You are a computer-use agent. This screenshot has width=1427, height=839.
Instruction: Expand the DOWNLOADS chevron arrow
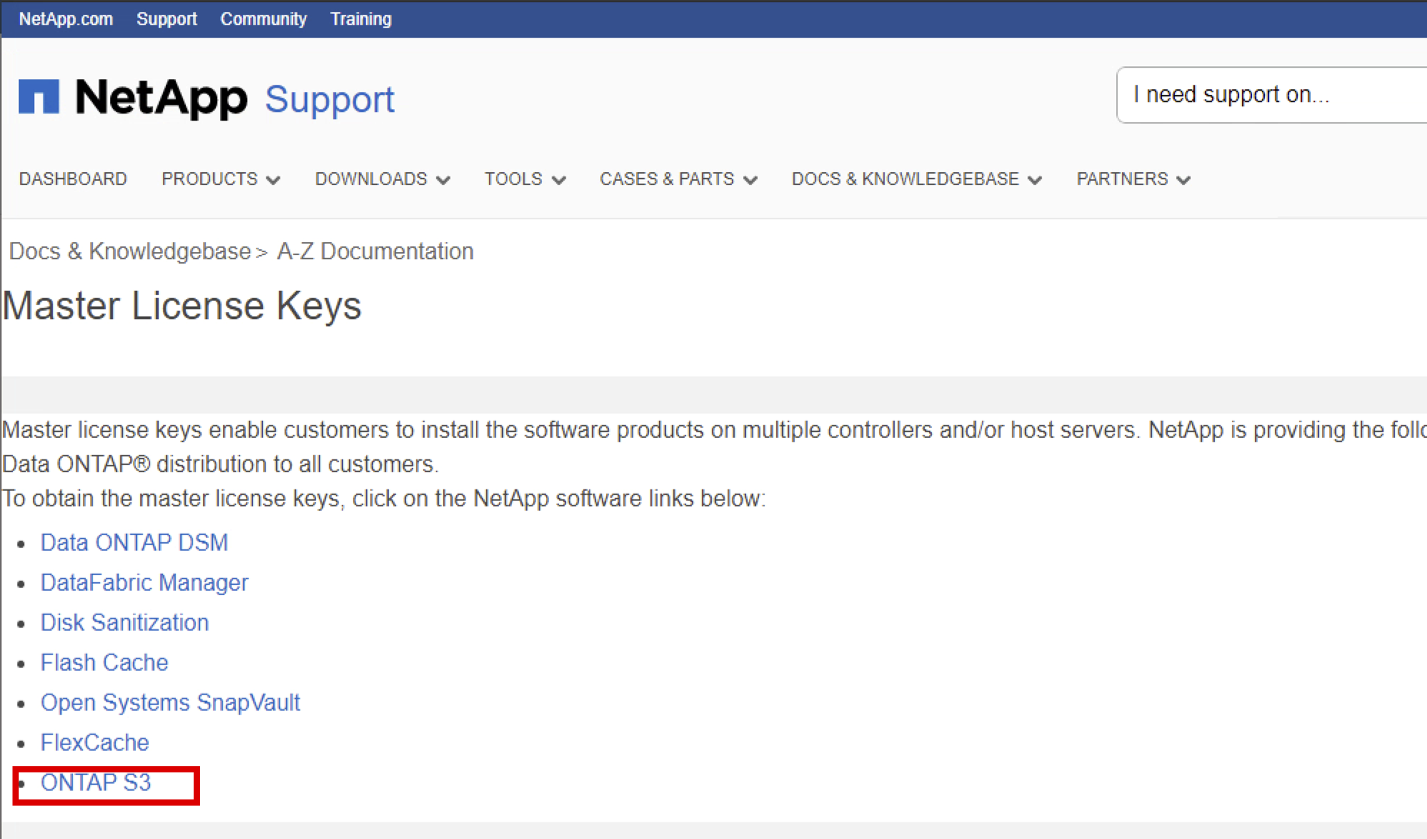443,180
